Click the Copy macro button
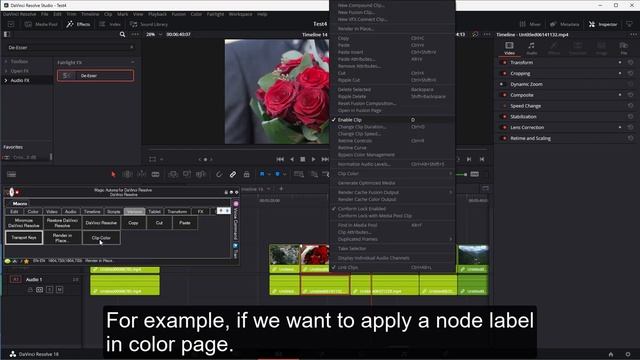The image size is (640, 360). (x=133, y=223)
